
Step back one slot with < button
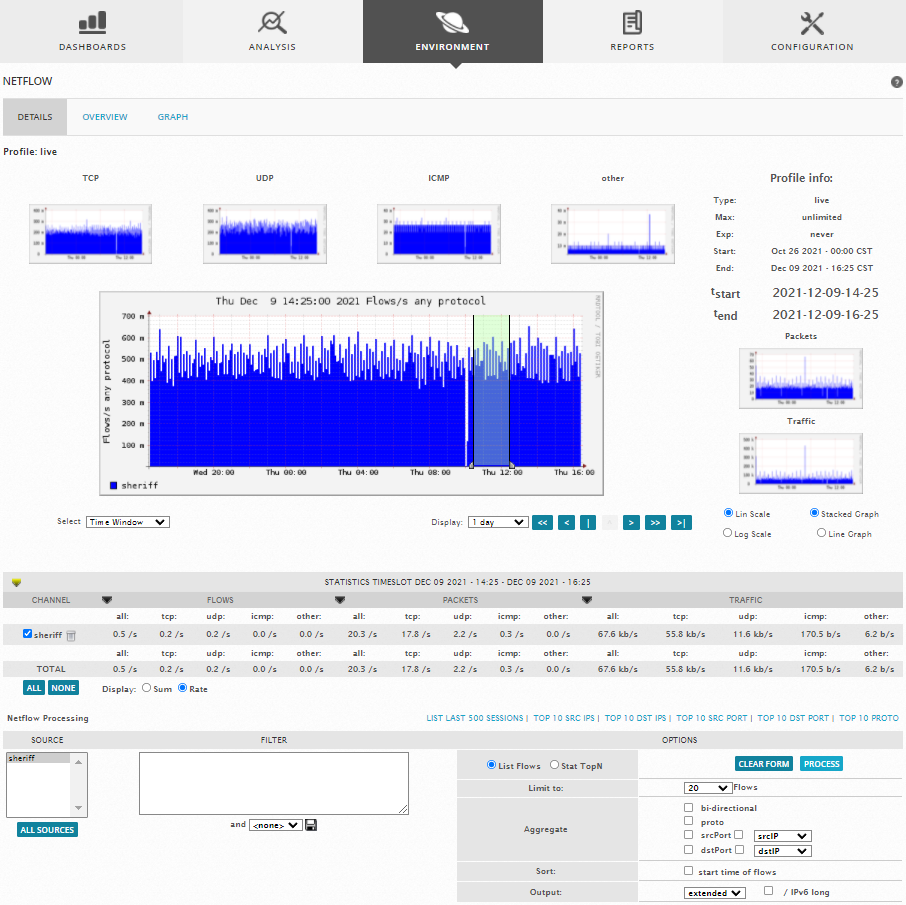[x=566, y=522]
